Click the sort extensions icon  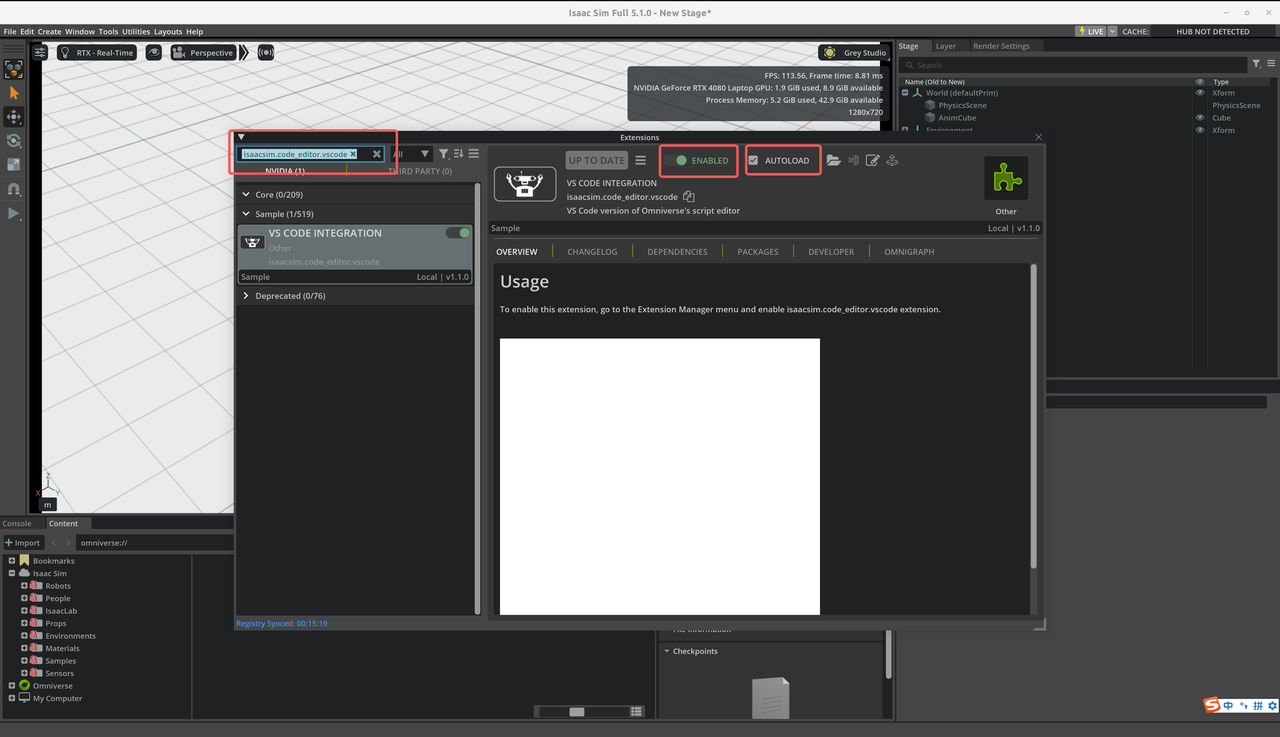(459, 154)
